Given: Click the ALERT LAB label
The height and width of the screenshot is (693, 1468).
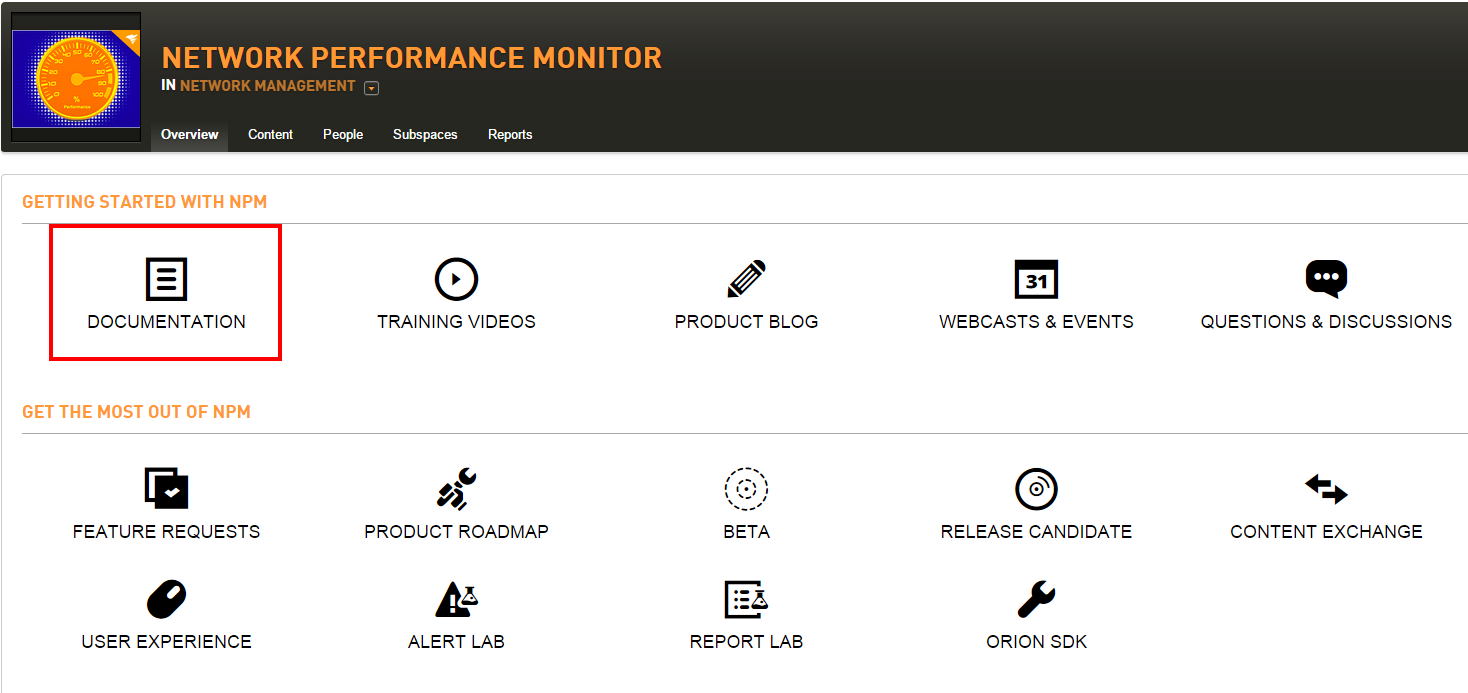Looking at the screenshot, I should (456, 642).
